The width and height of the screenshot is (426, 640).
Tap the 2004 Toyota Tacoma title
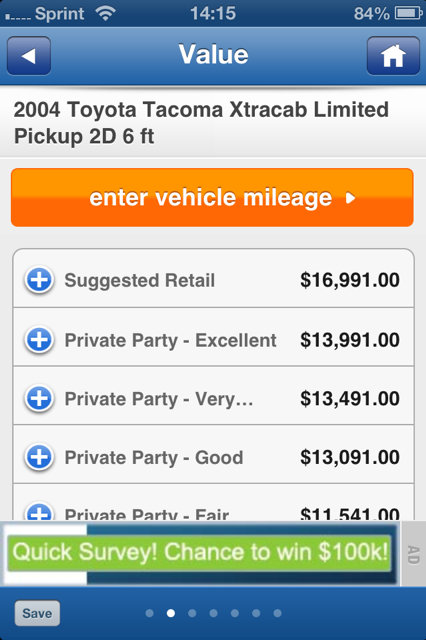[x=201, y=123]
